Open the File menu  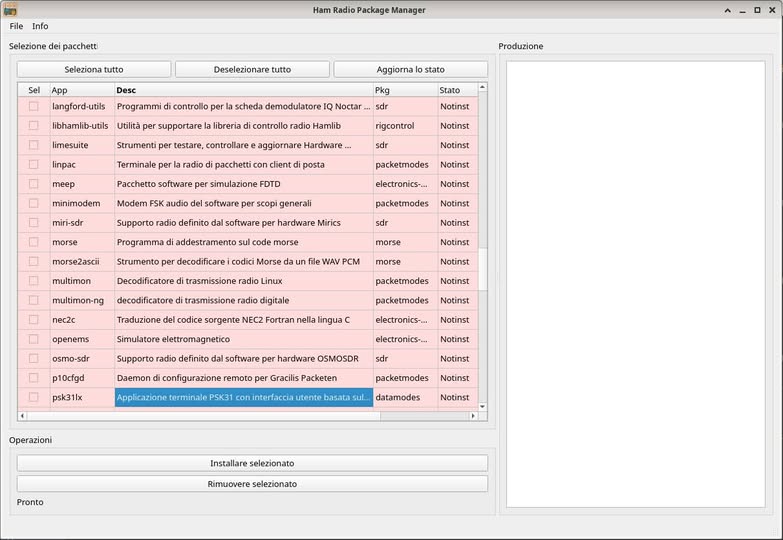tap(16, 26)
